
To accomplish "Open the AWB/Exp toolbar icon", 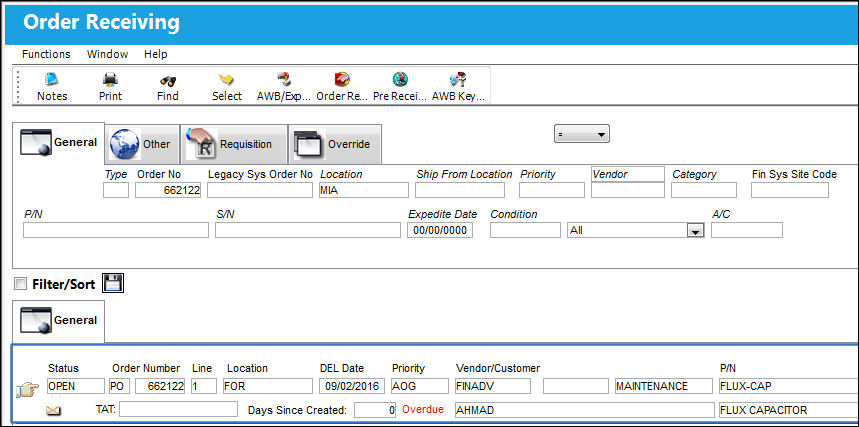I will [x=283, y=87].
